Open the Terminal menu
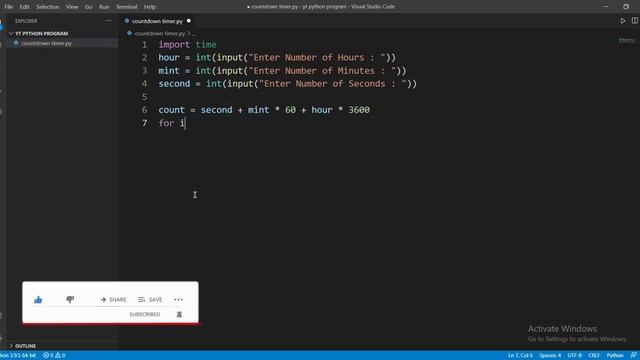 coord(127,7)
